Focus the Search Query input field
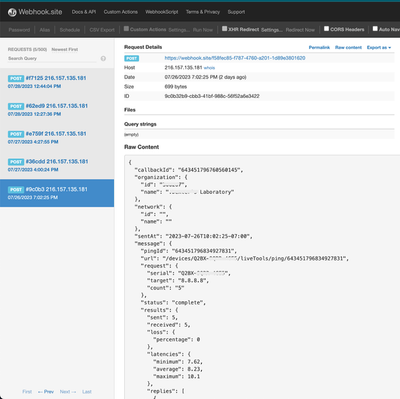Screen dimensions: 400x399 pos(52,59)
